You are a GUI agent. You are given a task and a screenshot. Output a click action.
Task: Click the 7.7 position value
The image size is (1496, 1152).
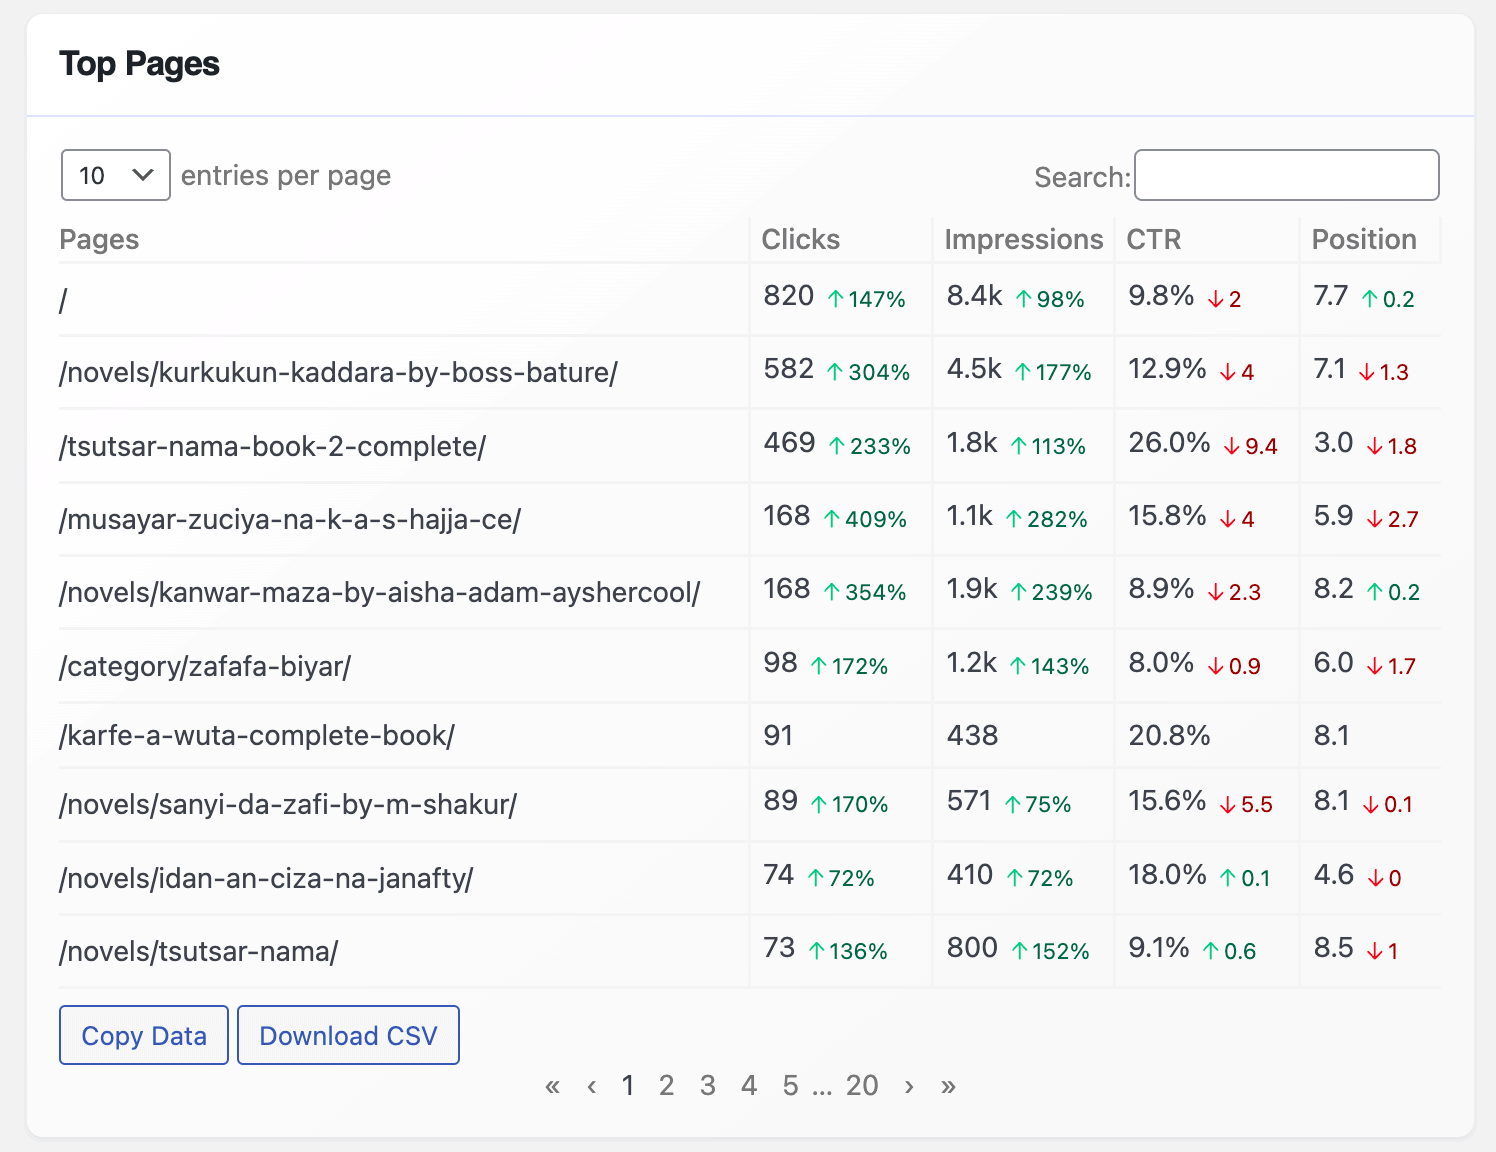click(x=1331, y=296)
